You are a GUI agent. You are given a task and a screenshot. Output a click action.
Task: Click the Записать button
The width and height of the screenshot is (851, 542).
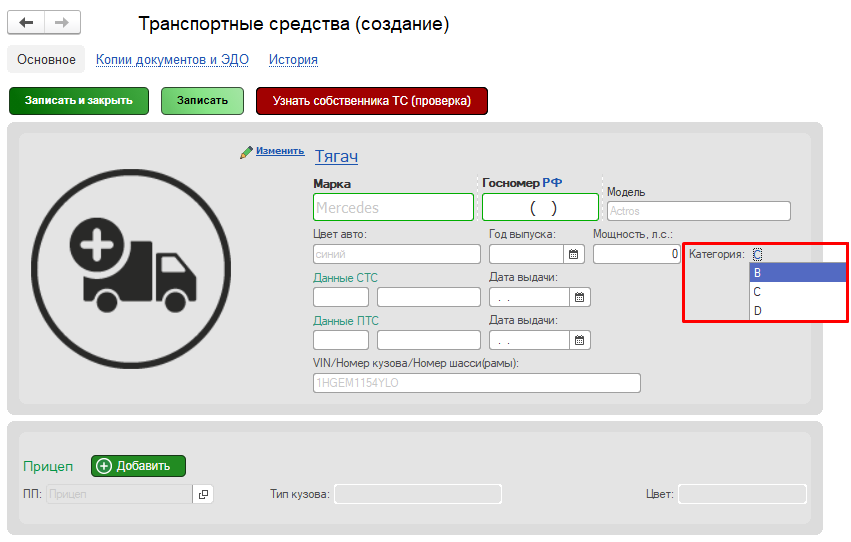pos(202,101)
